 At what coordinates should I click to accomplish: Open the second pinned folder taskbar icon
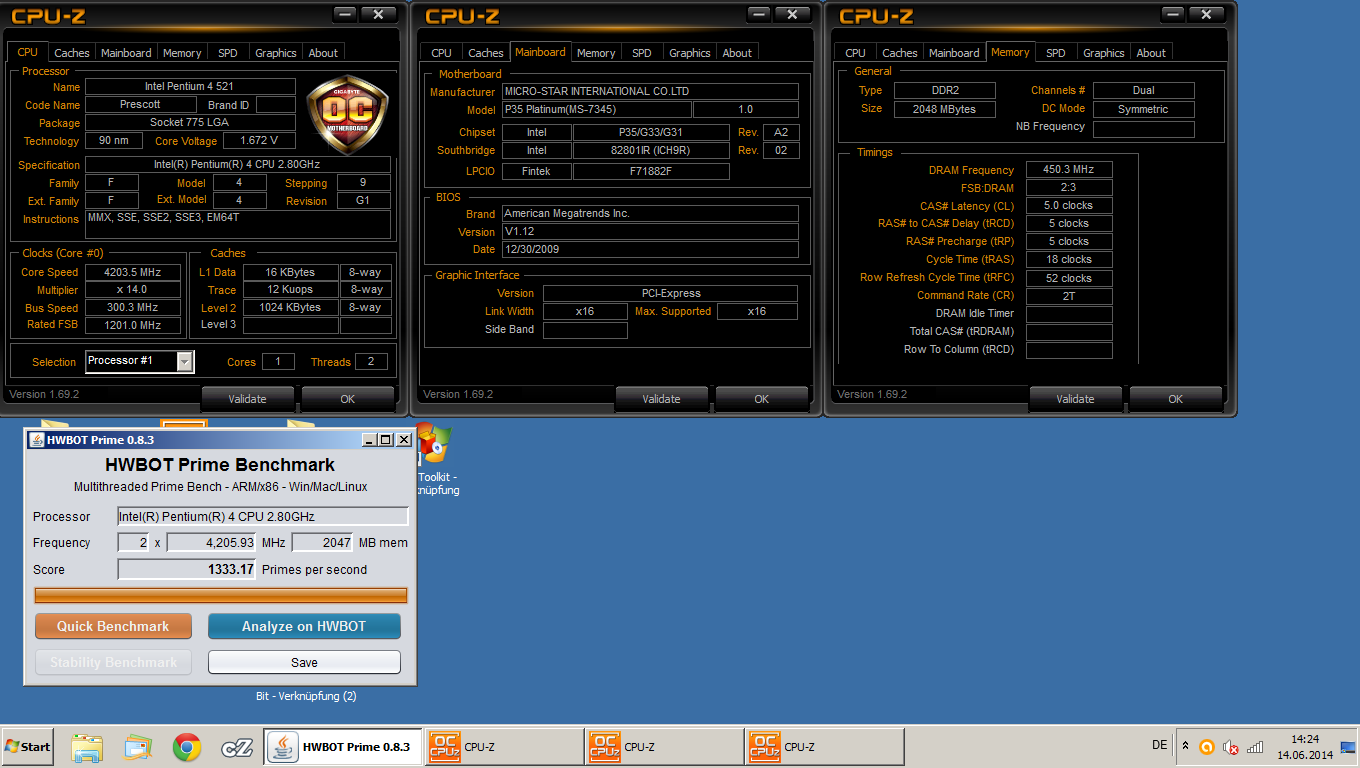(137, 747)
